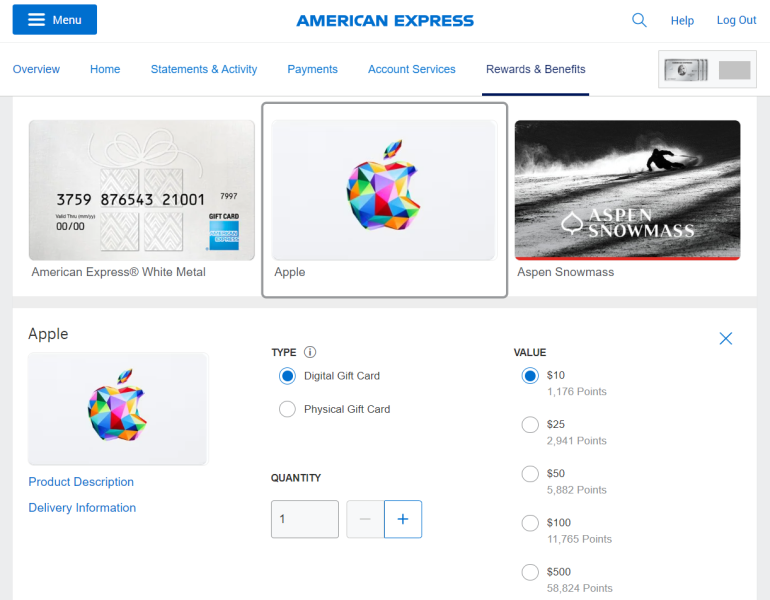Go to Account Services tab

pos(412,69)
